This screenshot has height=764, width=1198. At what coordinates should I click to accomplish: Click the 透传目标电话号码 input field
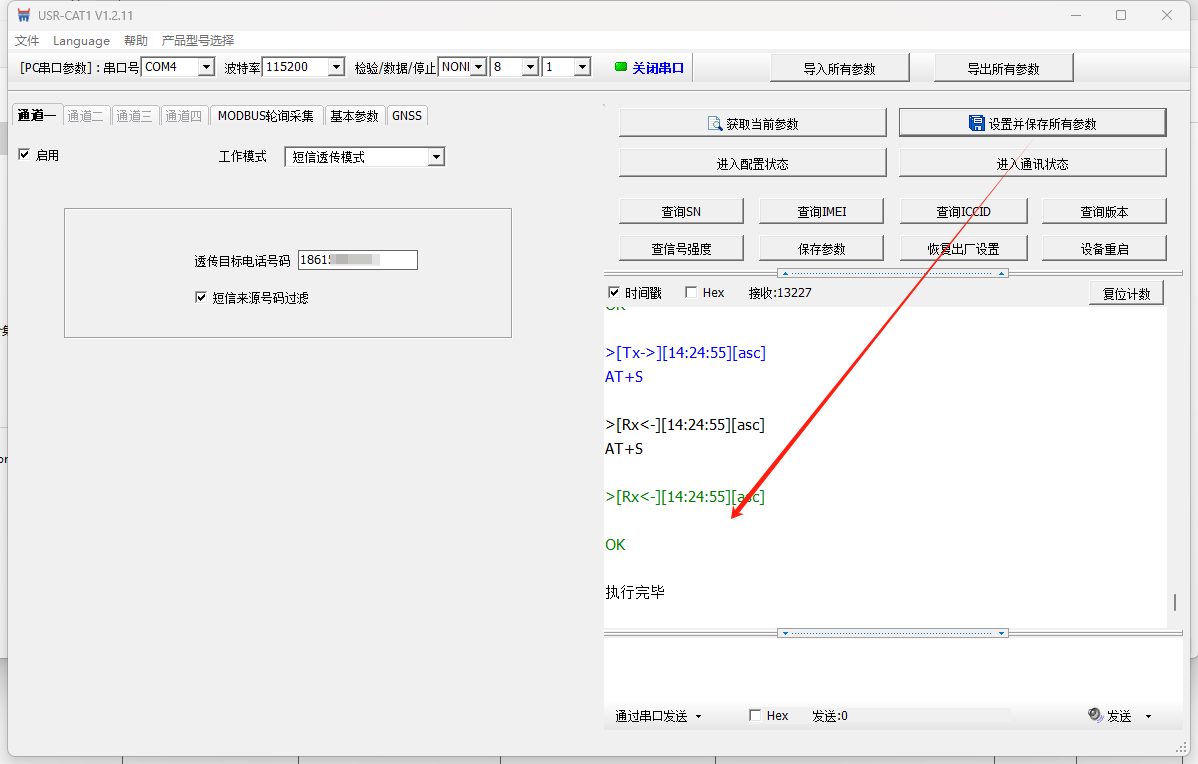[357, 260]
